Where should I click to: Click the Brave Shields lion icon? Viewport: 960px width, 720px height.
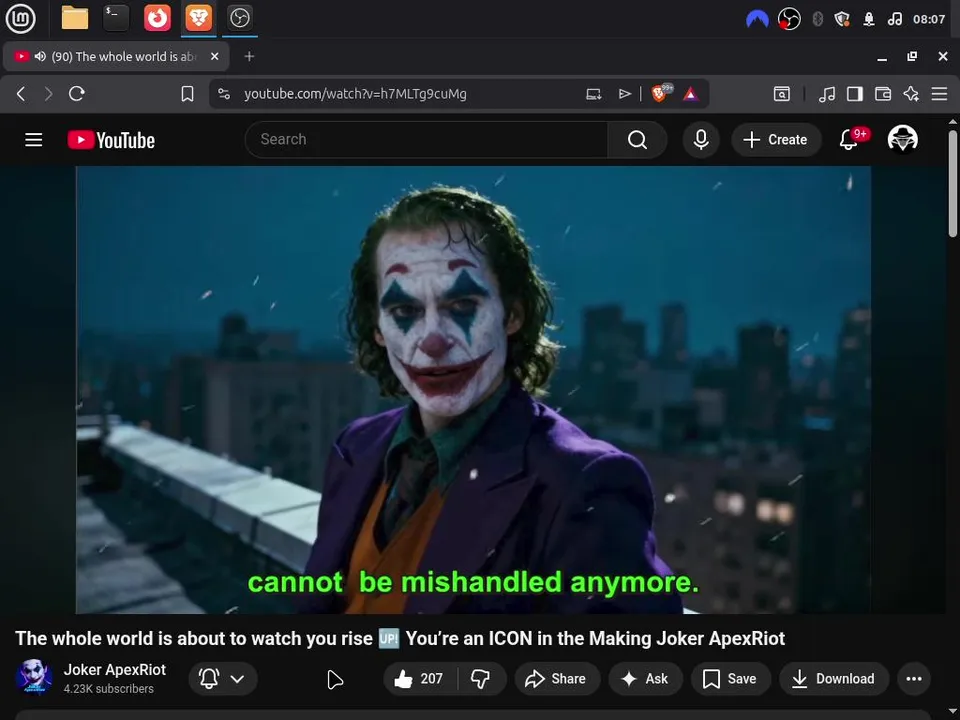coord(661,93)
